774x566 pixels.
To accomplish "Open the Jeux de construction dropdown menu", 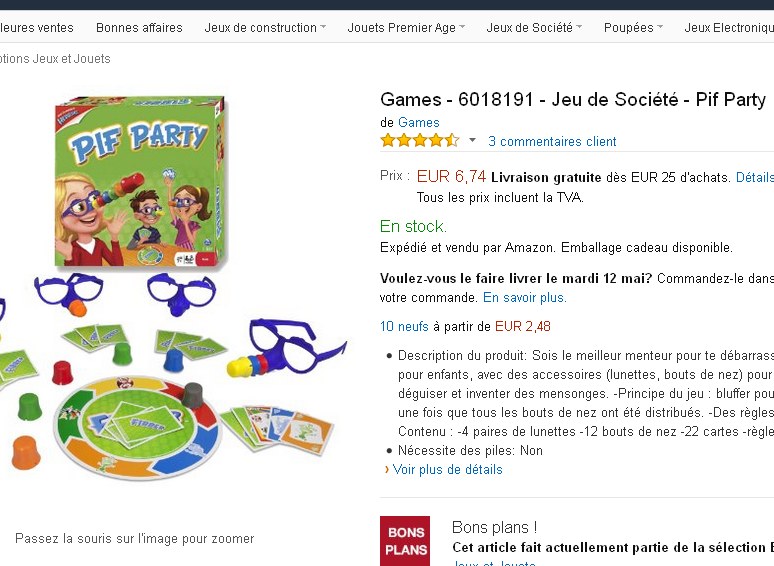I will (x=265, y=28).
